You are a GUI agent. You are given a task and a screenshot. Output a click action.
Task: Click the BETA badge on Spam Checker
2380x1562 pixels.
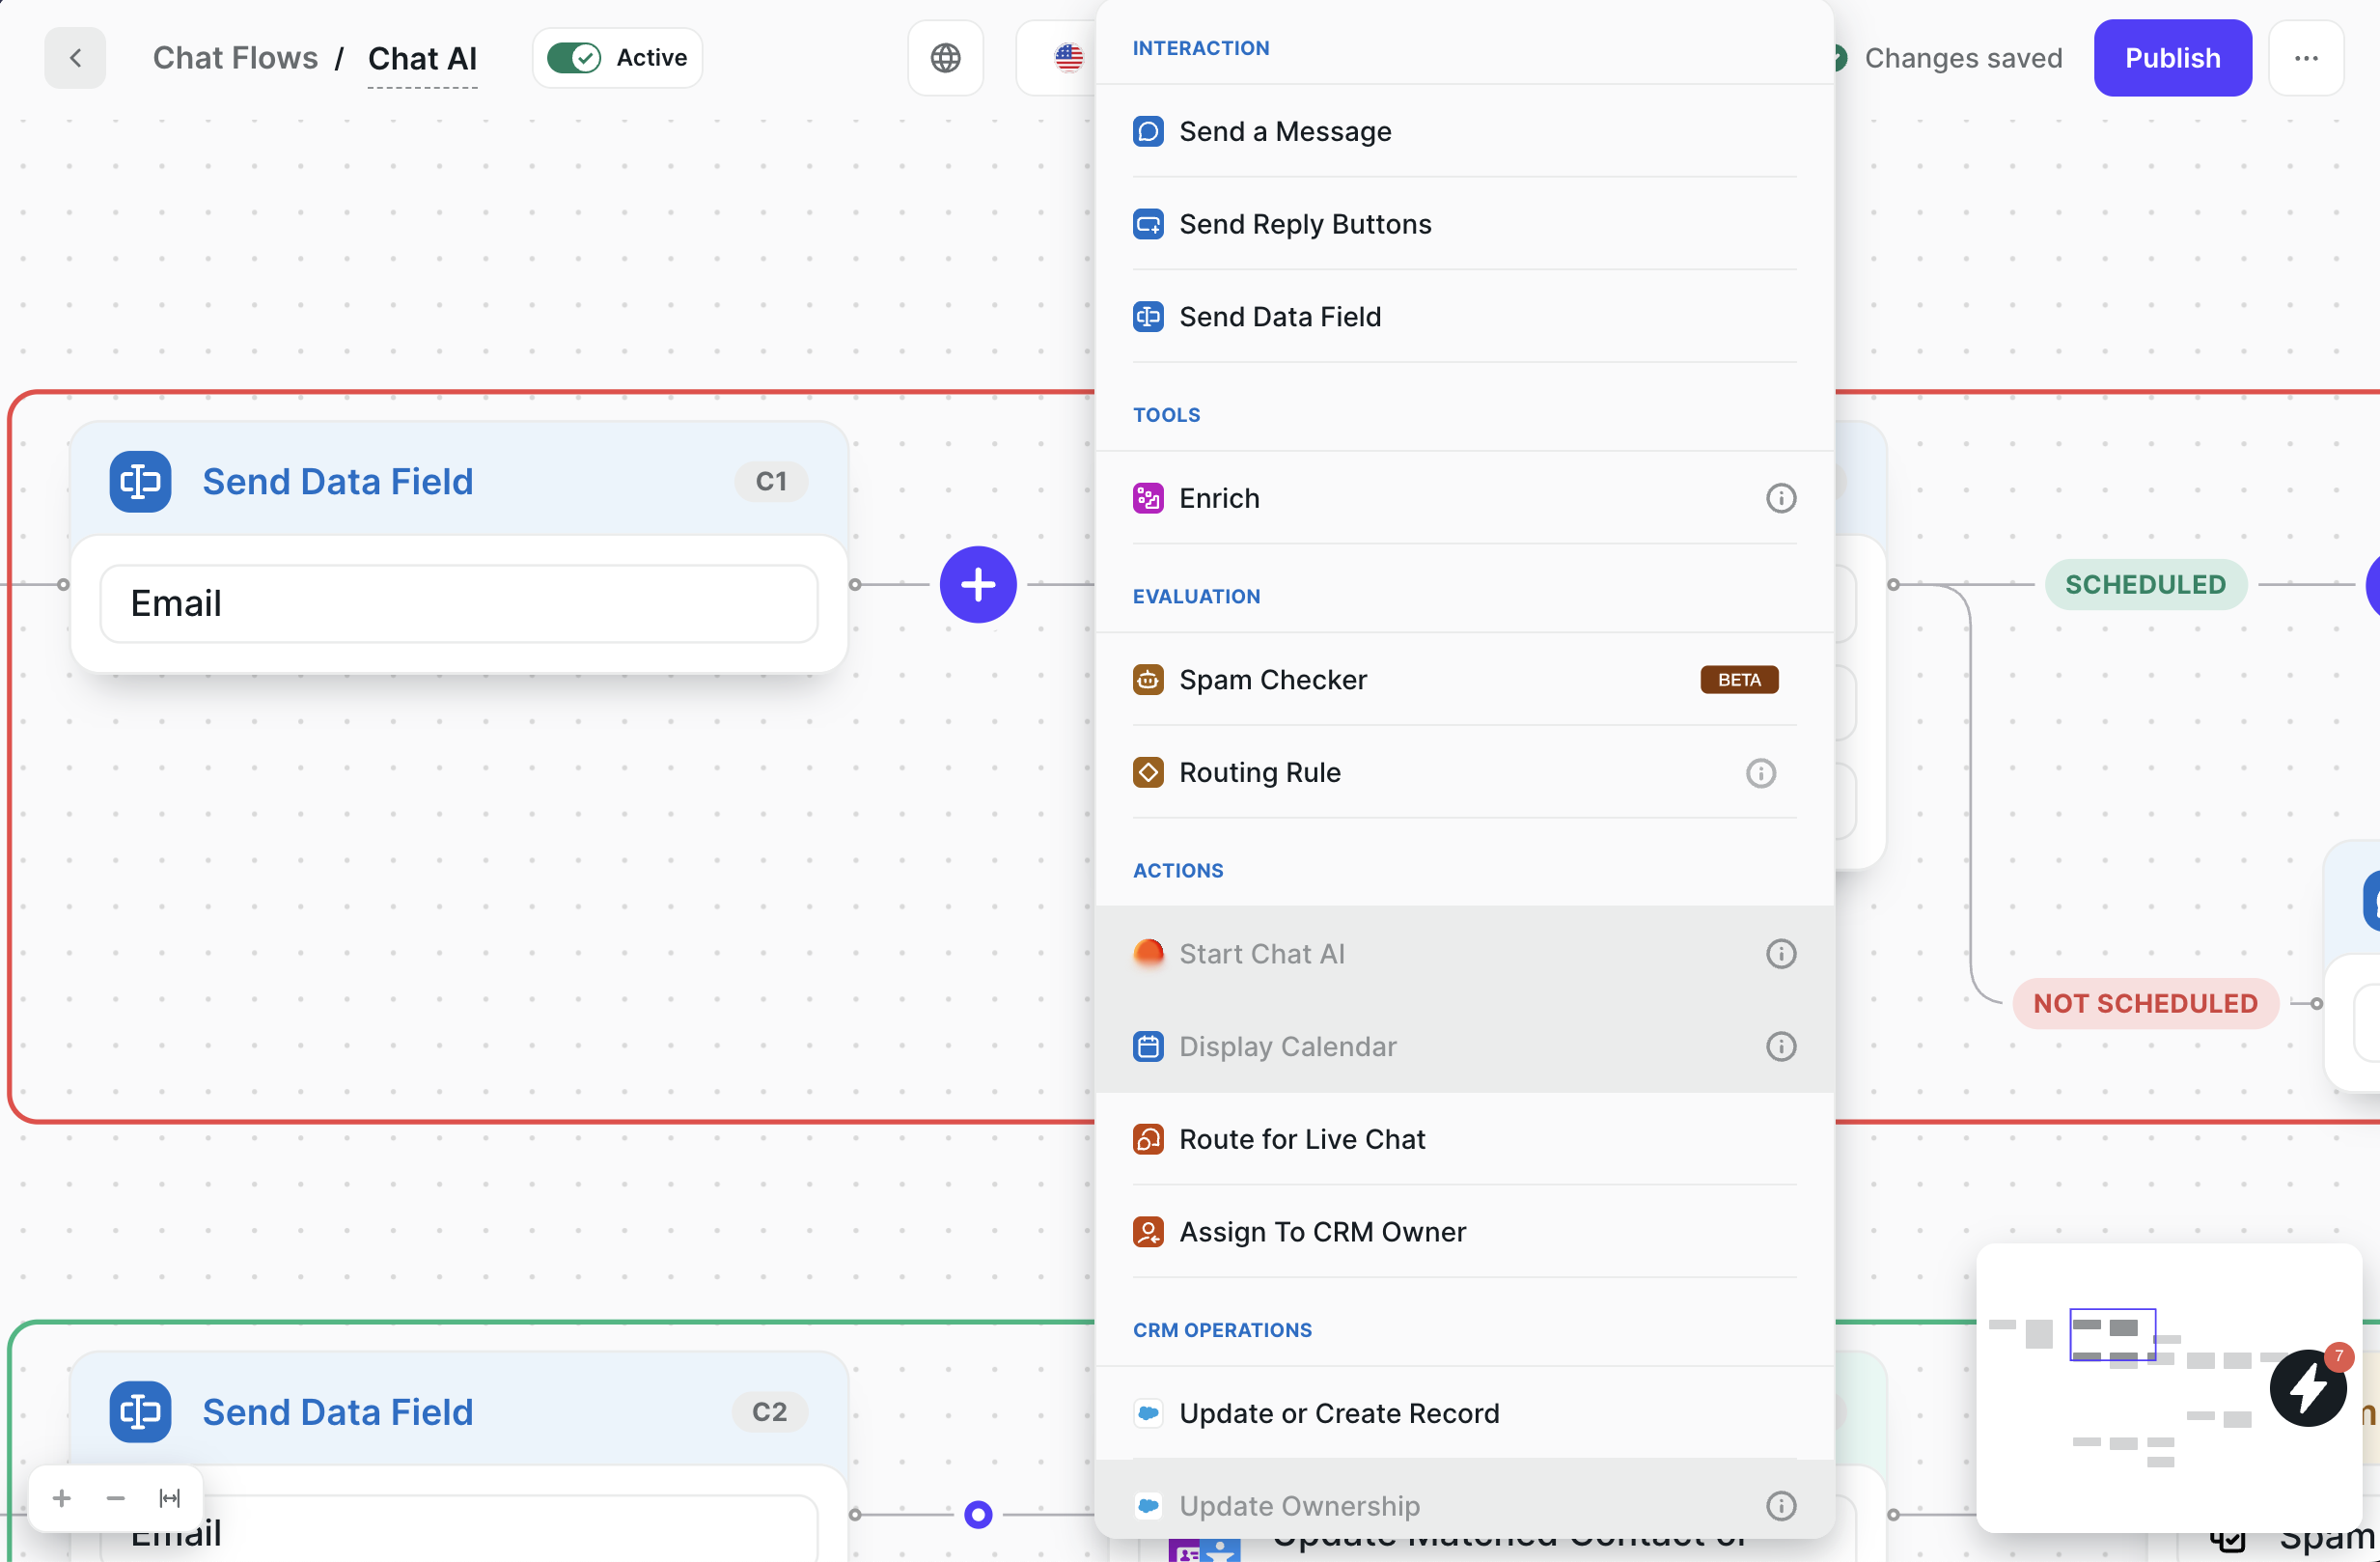(1739, 680)
